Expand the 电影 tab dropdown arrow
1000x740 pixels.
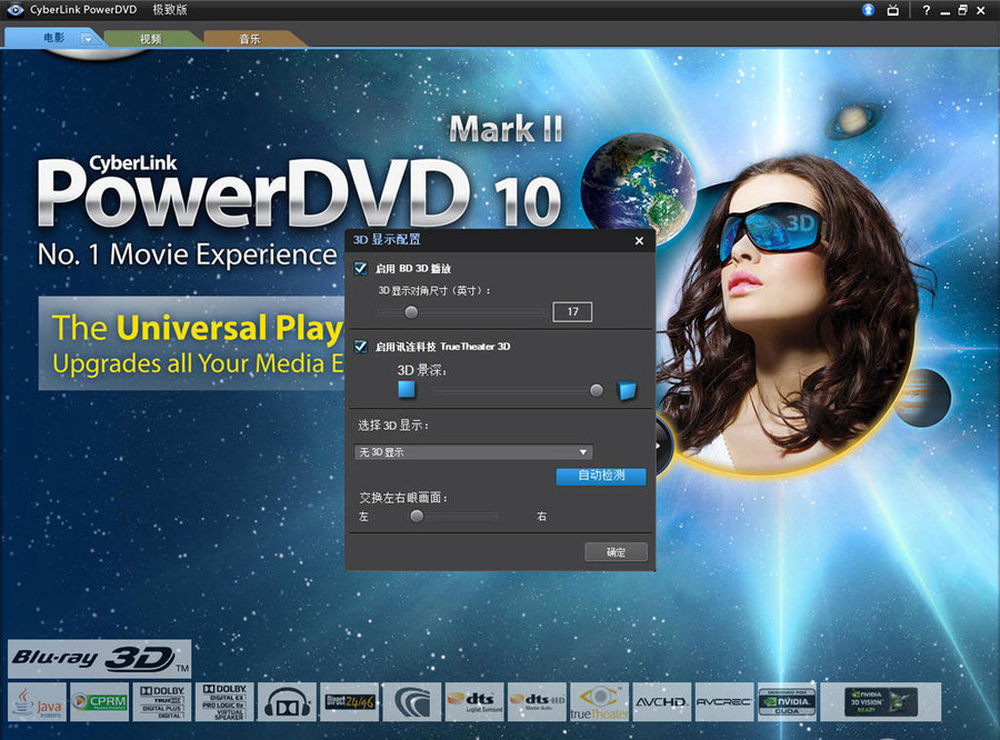tap(87, 39)
